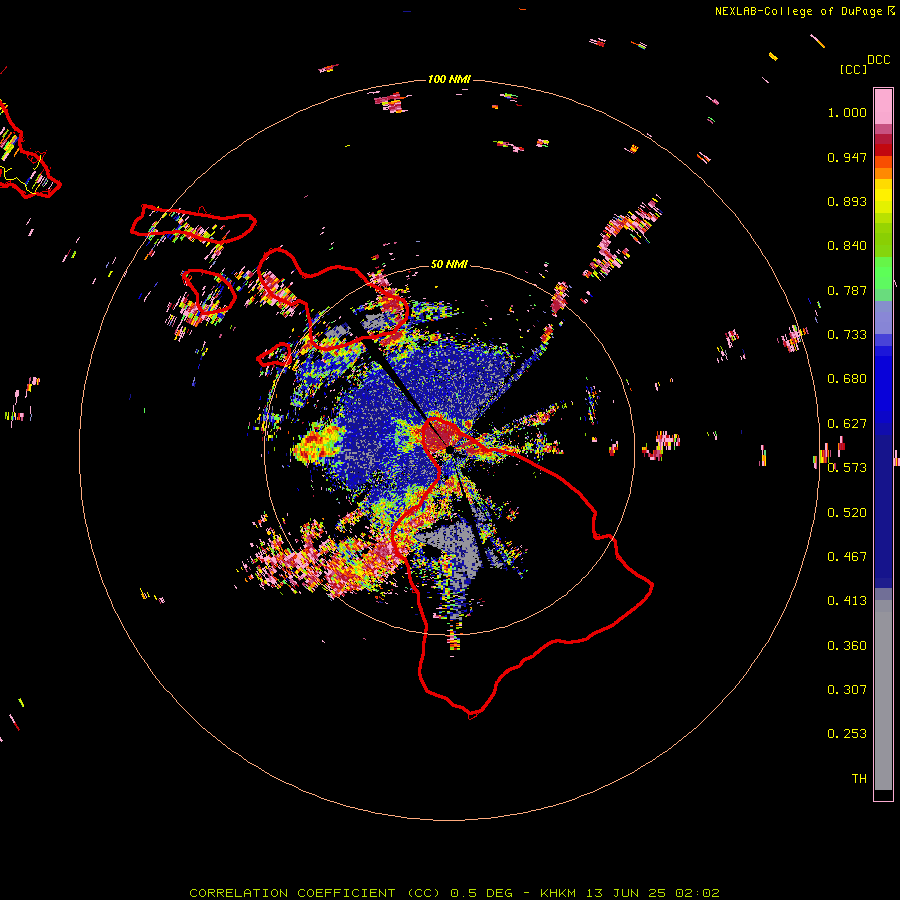Click the 0.787 scale value
The width and height of the screenshot is (900, 900).
(847, 290)
